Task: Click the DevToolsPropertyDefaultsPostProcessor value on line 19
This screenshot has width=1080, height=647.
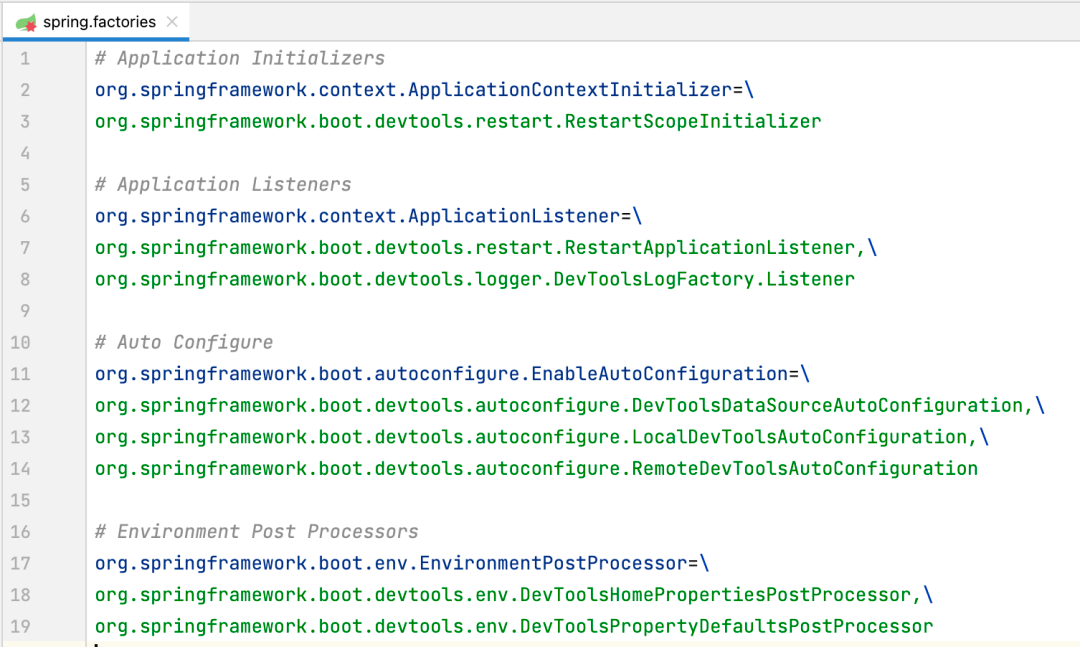Action: (514, 626)
